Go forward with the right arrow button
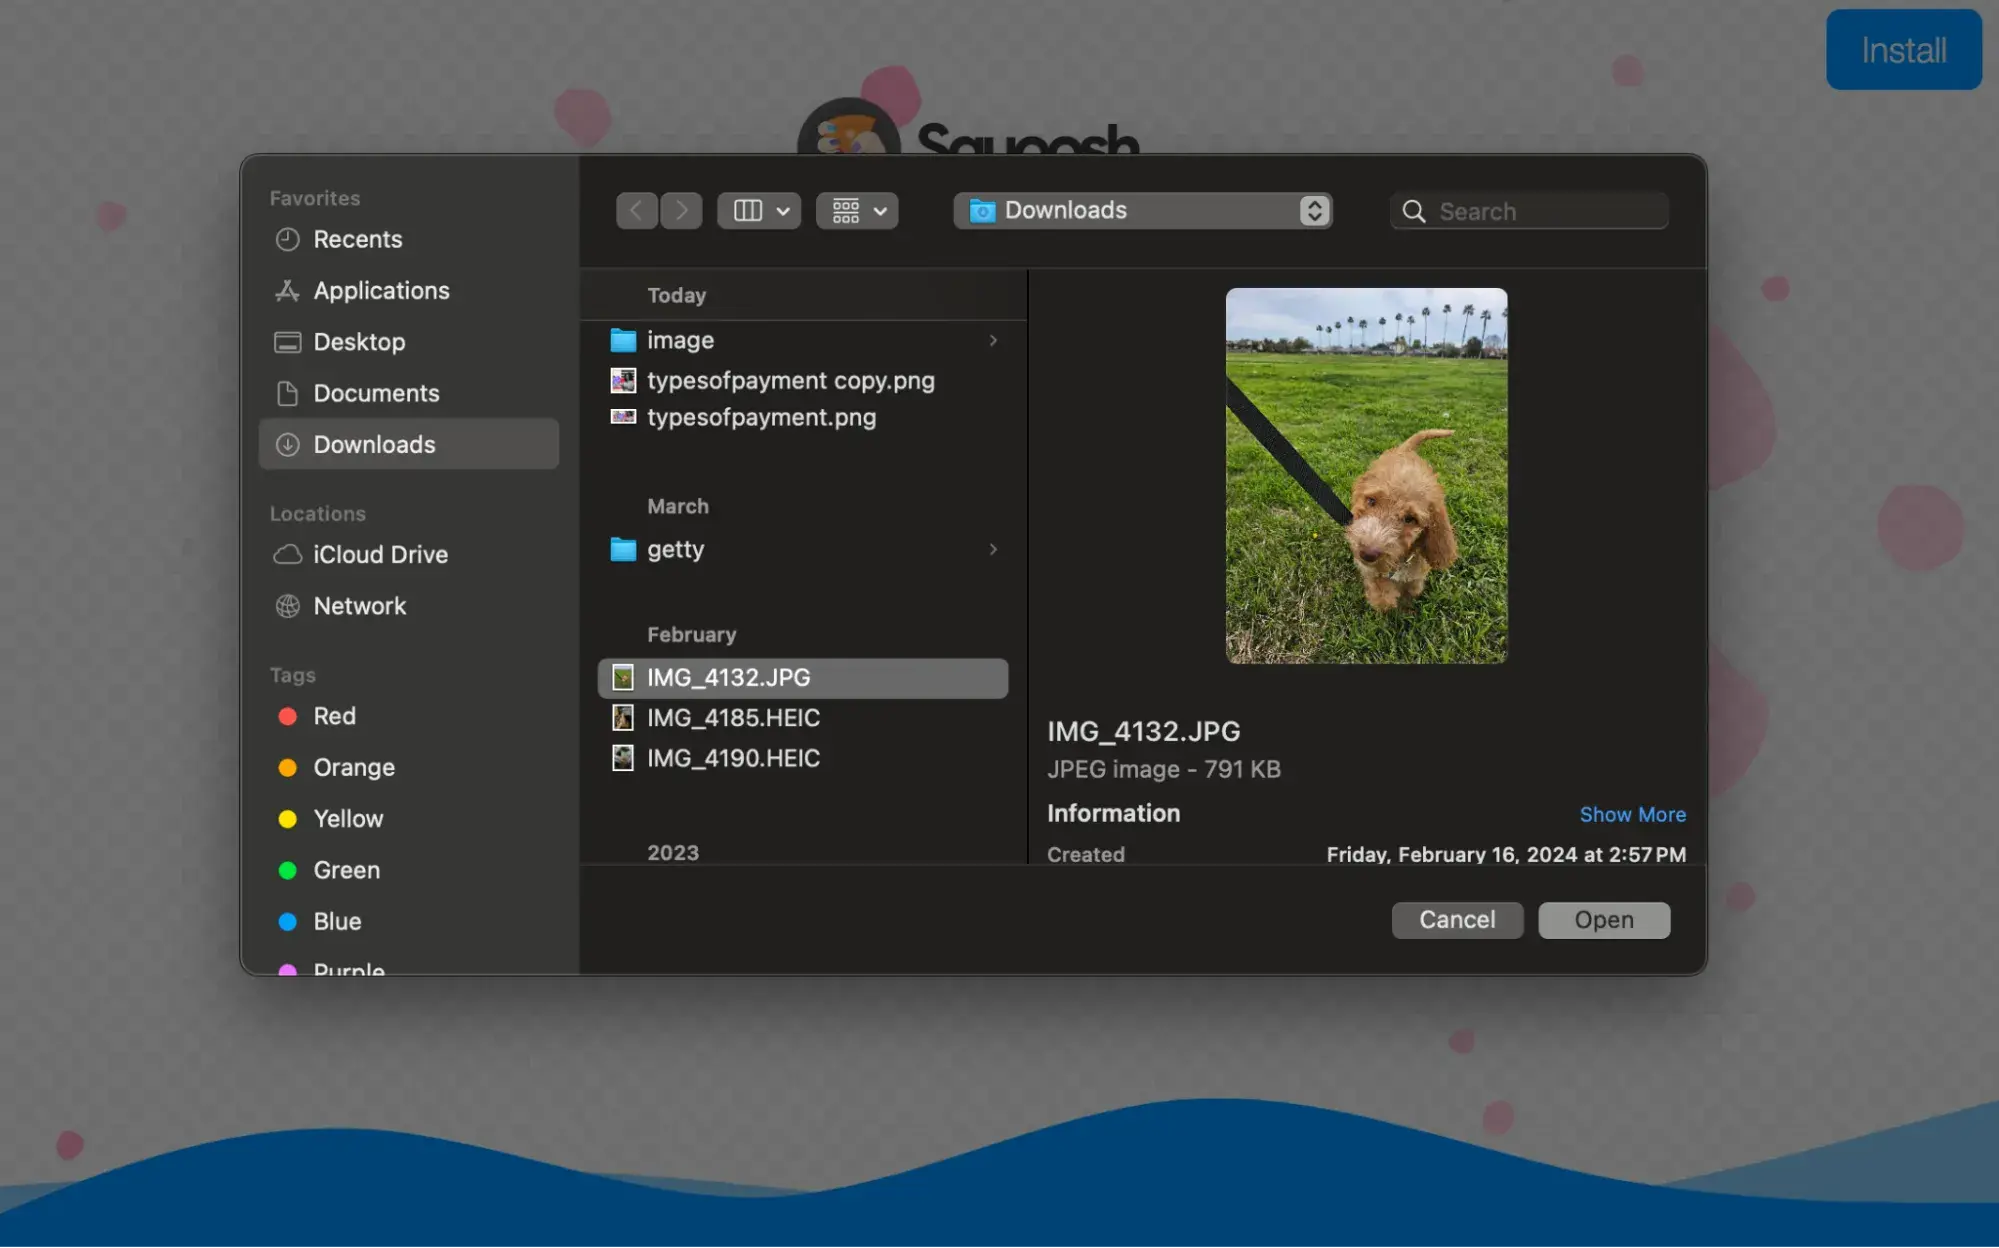Screen dimensions: 1999x1248 [x=681, y=211]
